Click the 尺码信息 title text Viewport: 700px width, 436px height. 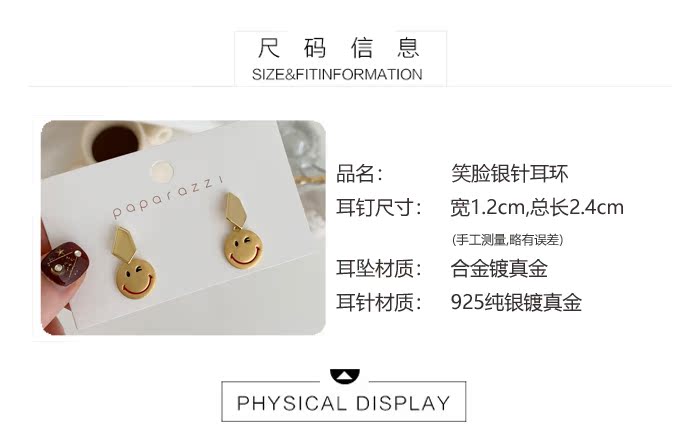pyautogui.click(x=339, y=48)
